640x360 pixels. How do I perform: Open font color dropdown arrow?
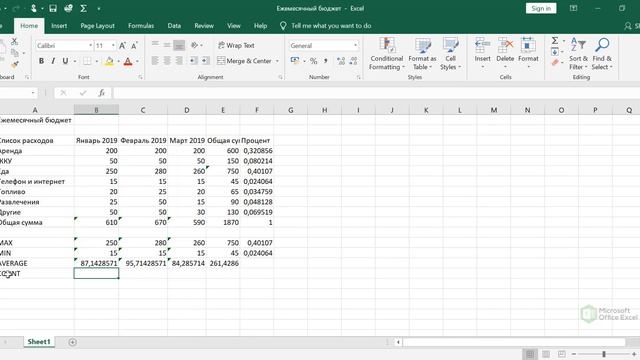click(138, 61)
